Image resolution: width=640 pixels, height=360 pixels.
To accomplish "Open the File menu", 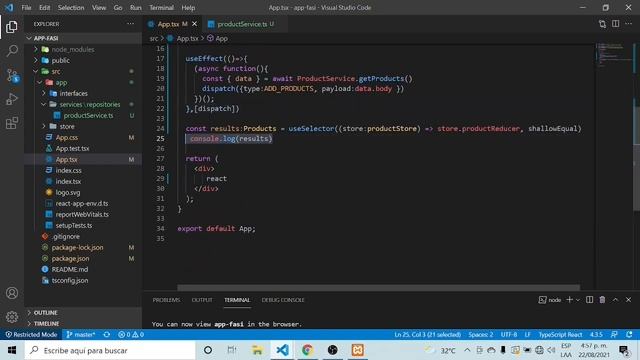I will pyautogui.click(x=26, y=7).
